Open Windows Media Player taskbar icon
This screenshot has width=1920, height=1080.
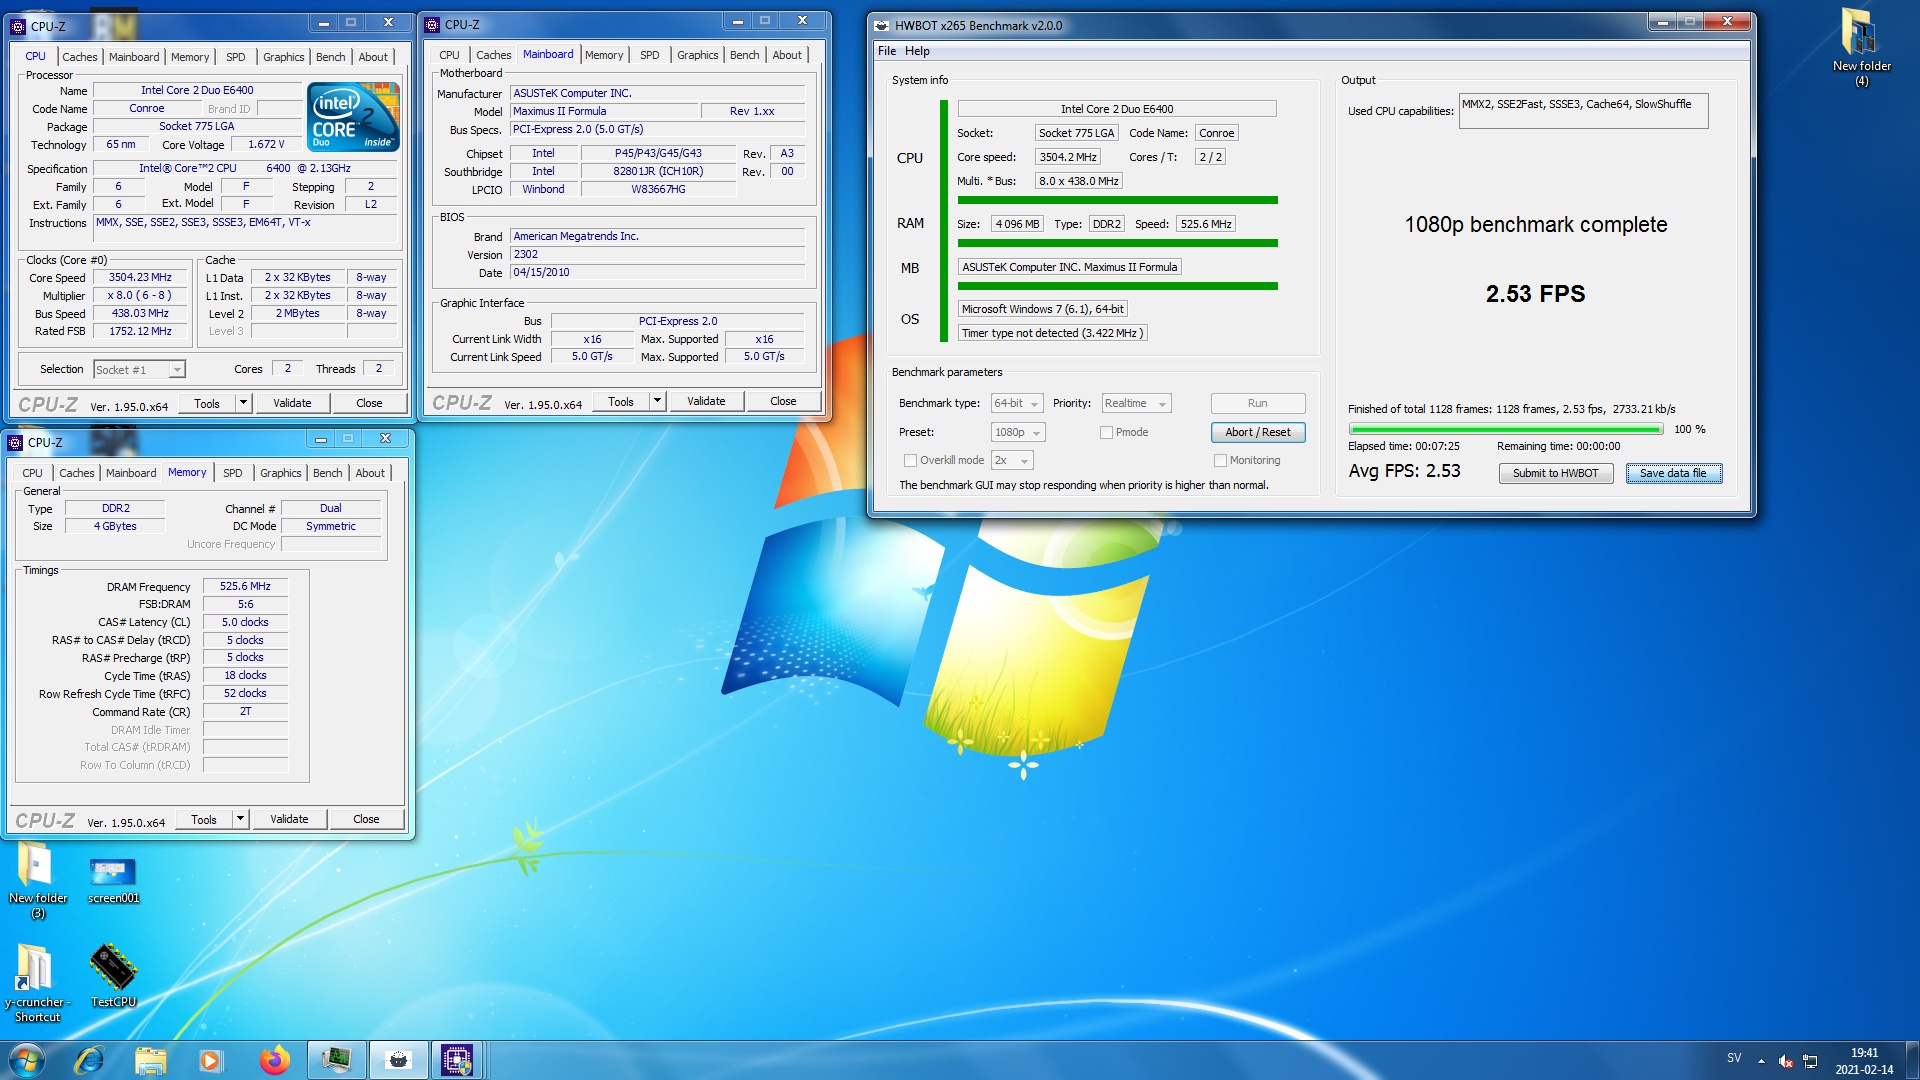[x=211, y=1060]
